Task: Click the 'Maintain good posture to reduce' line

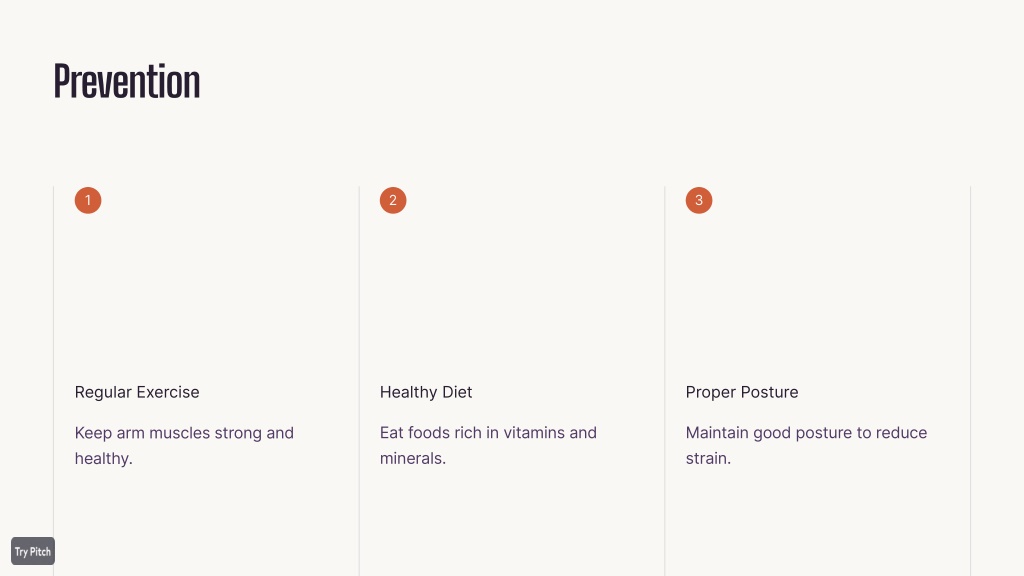Action: click(807, 433)
